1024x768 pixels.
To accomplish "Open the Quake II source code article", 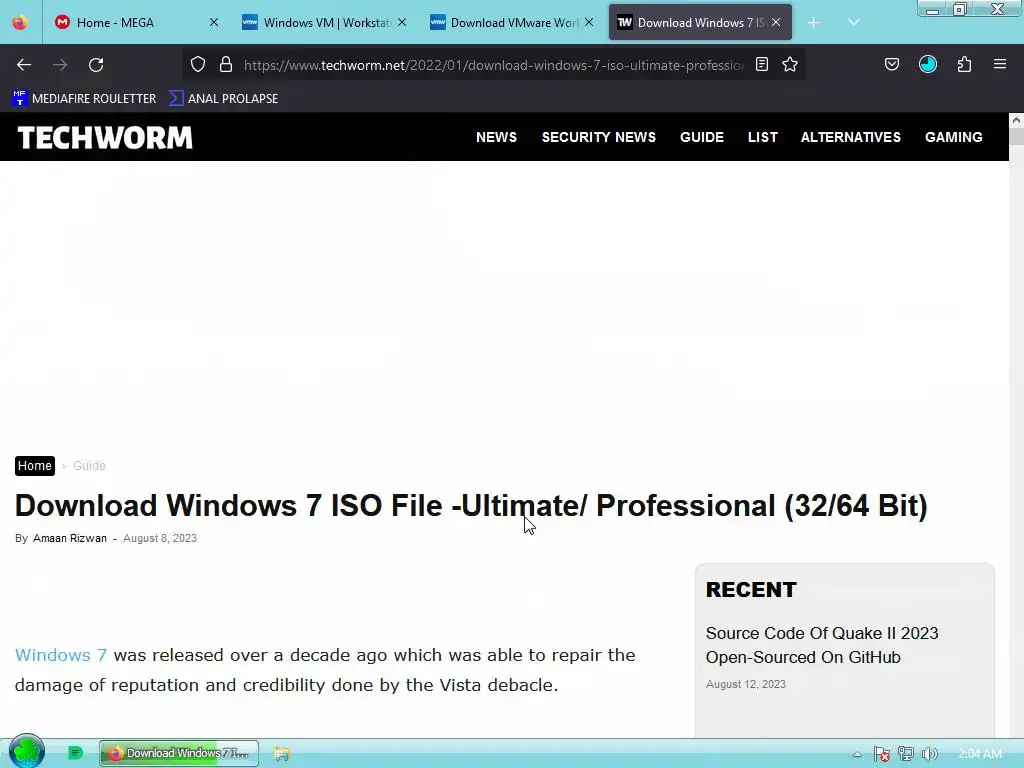I will point(822,645).
